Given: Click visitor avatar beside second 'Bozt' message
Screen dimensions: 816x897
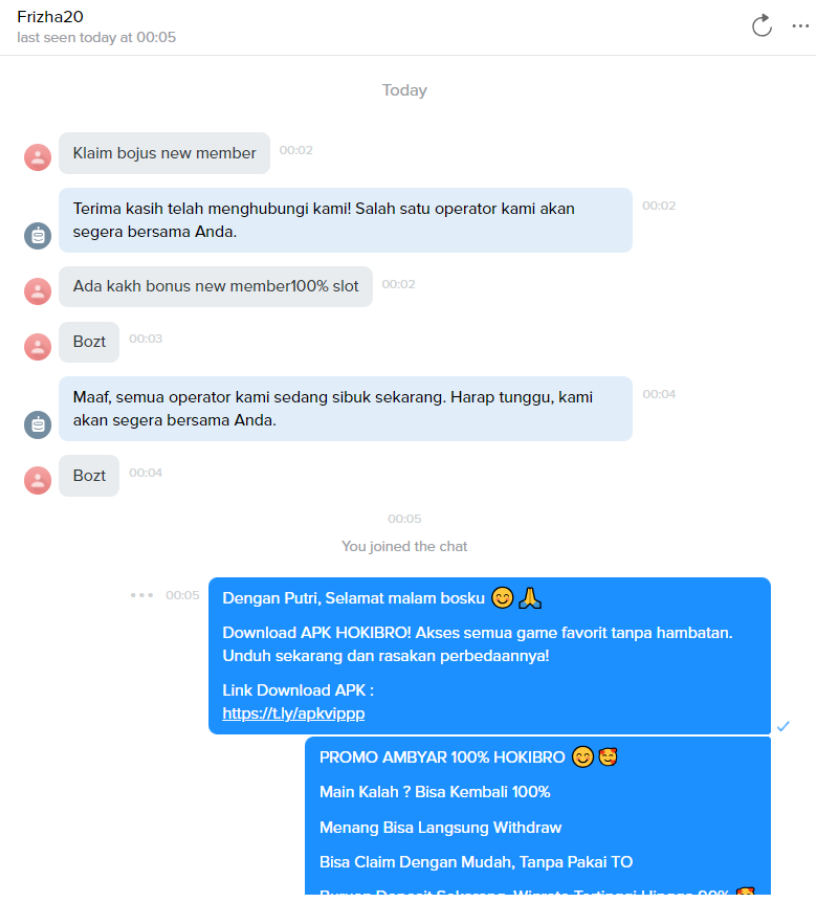Looking at the screenshot, I should point(38,481).
